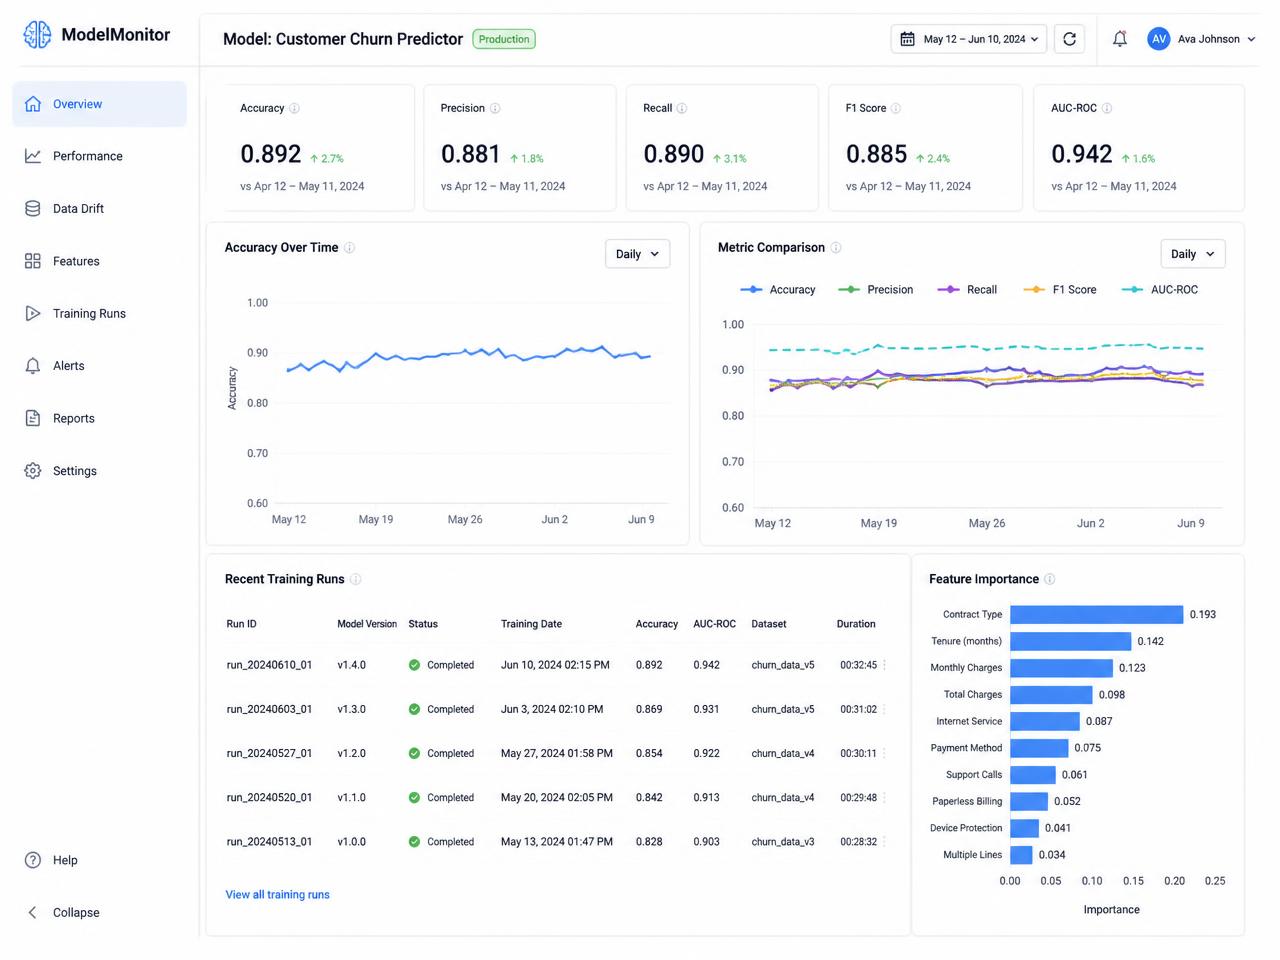Image resolution: width=1280 pixels, height=960 pixels.
Task: Toggle F1 Score series in the legend
Action: pyautogui.click(x=1060, y=290)
